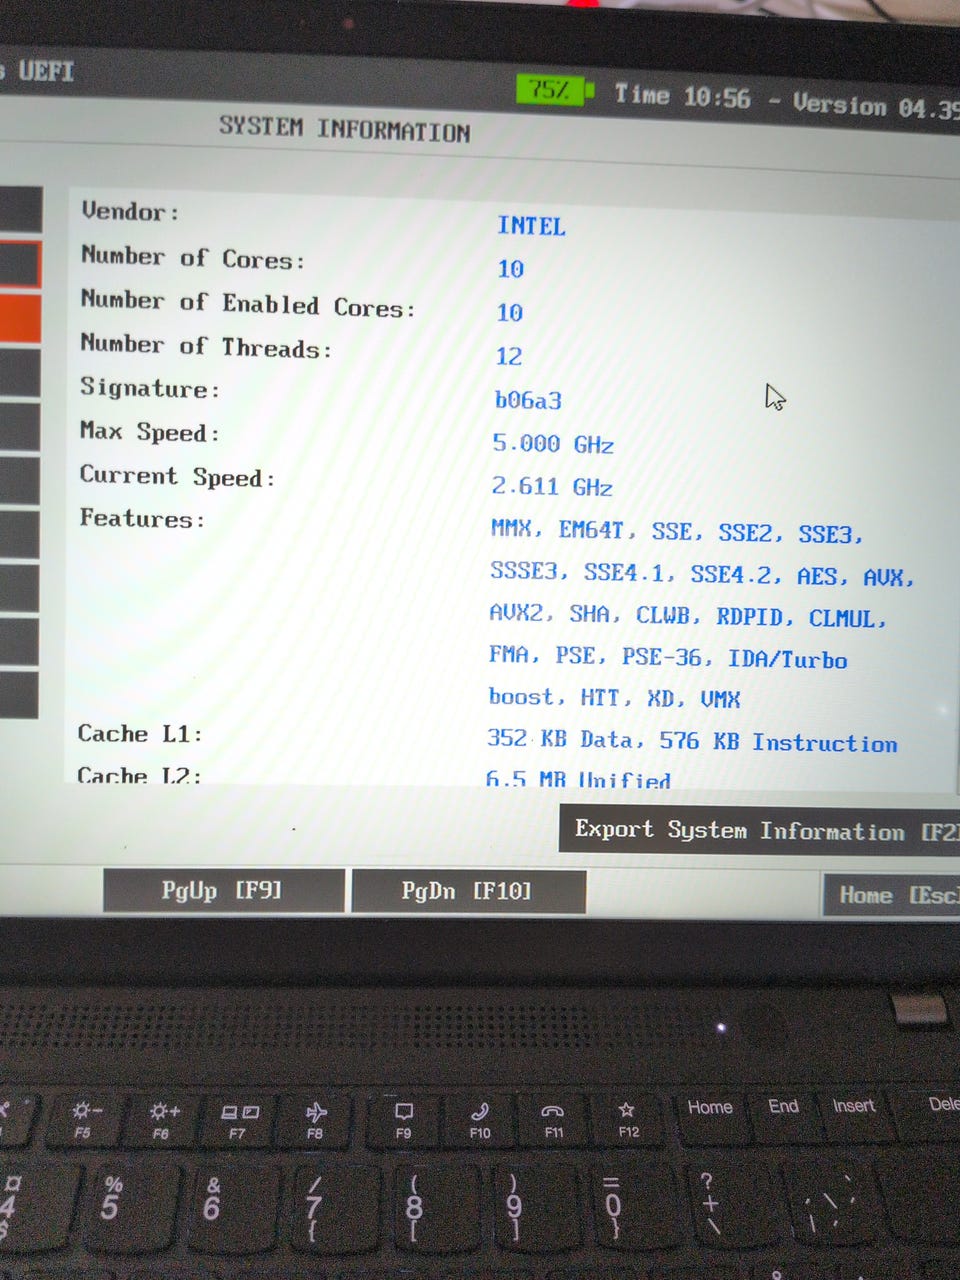
Task: Click the Time 10:56 text
Action: pos(682,96)
